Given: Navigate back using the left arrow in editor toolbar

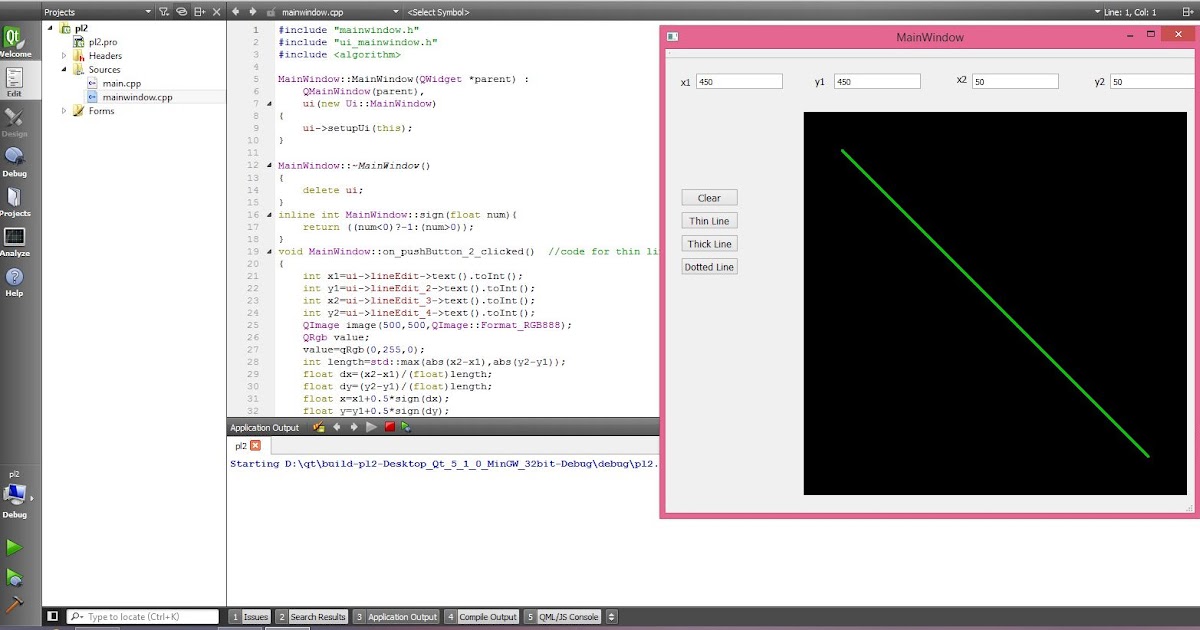Looking at the screenshot, I should [234, 12].
